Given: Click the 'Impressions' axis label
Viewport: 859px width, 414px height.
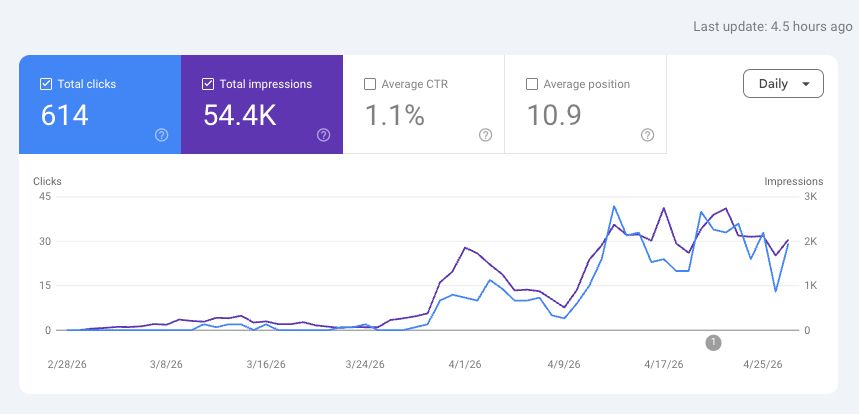Looking at the screenshot, I should 793,181.
